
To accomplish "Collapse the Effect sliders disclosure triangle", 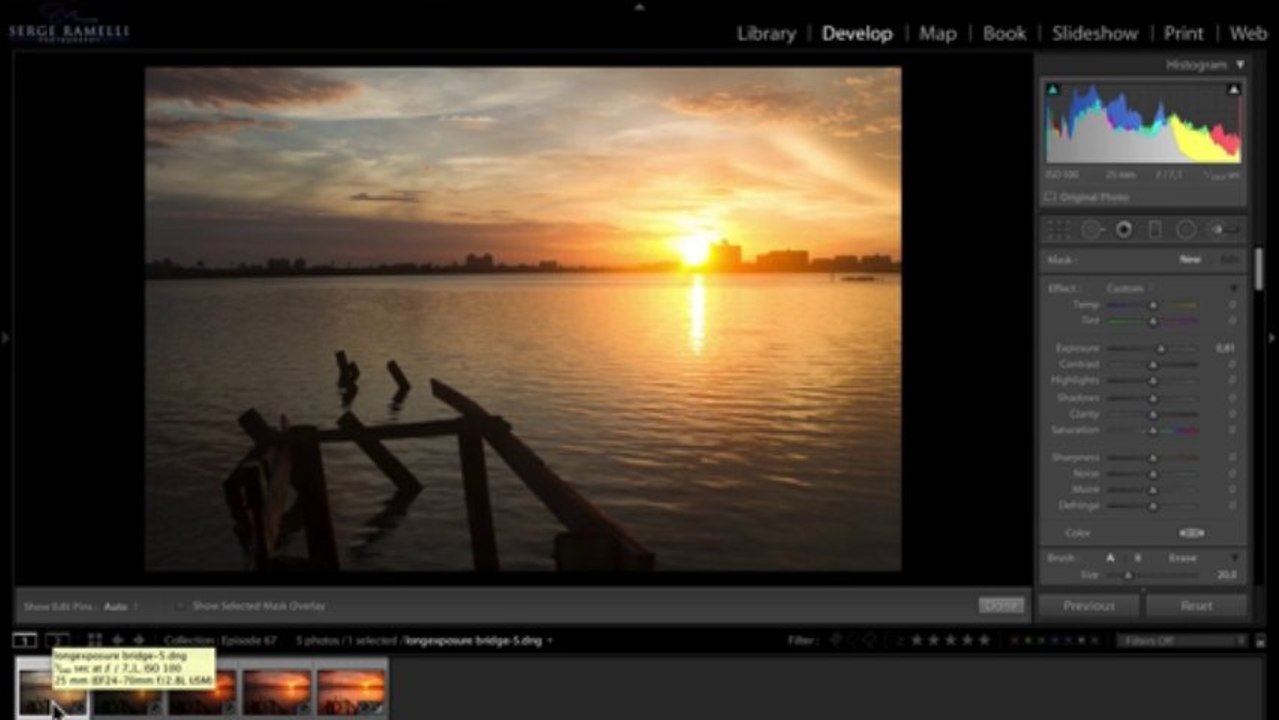I will coord(1234,289).
